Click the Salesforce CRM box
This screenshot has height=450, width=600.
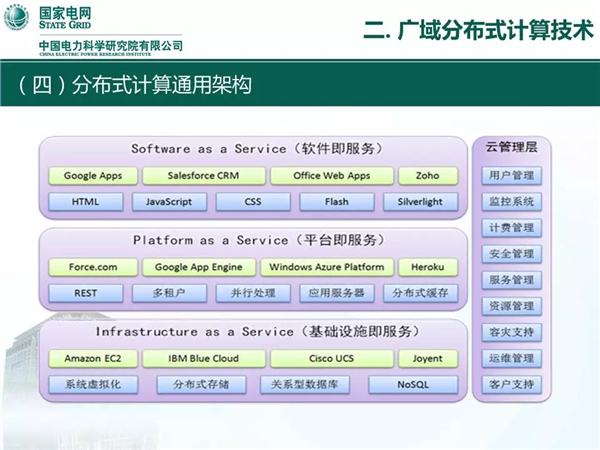pyautogui.click(x=203, y=176)
